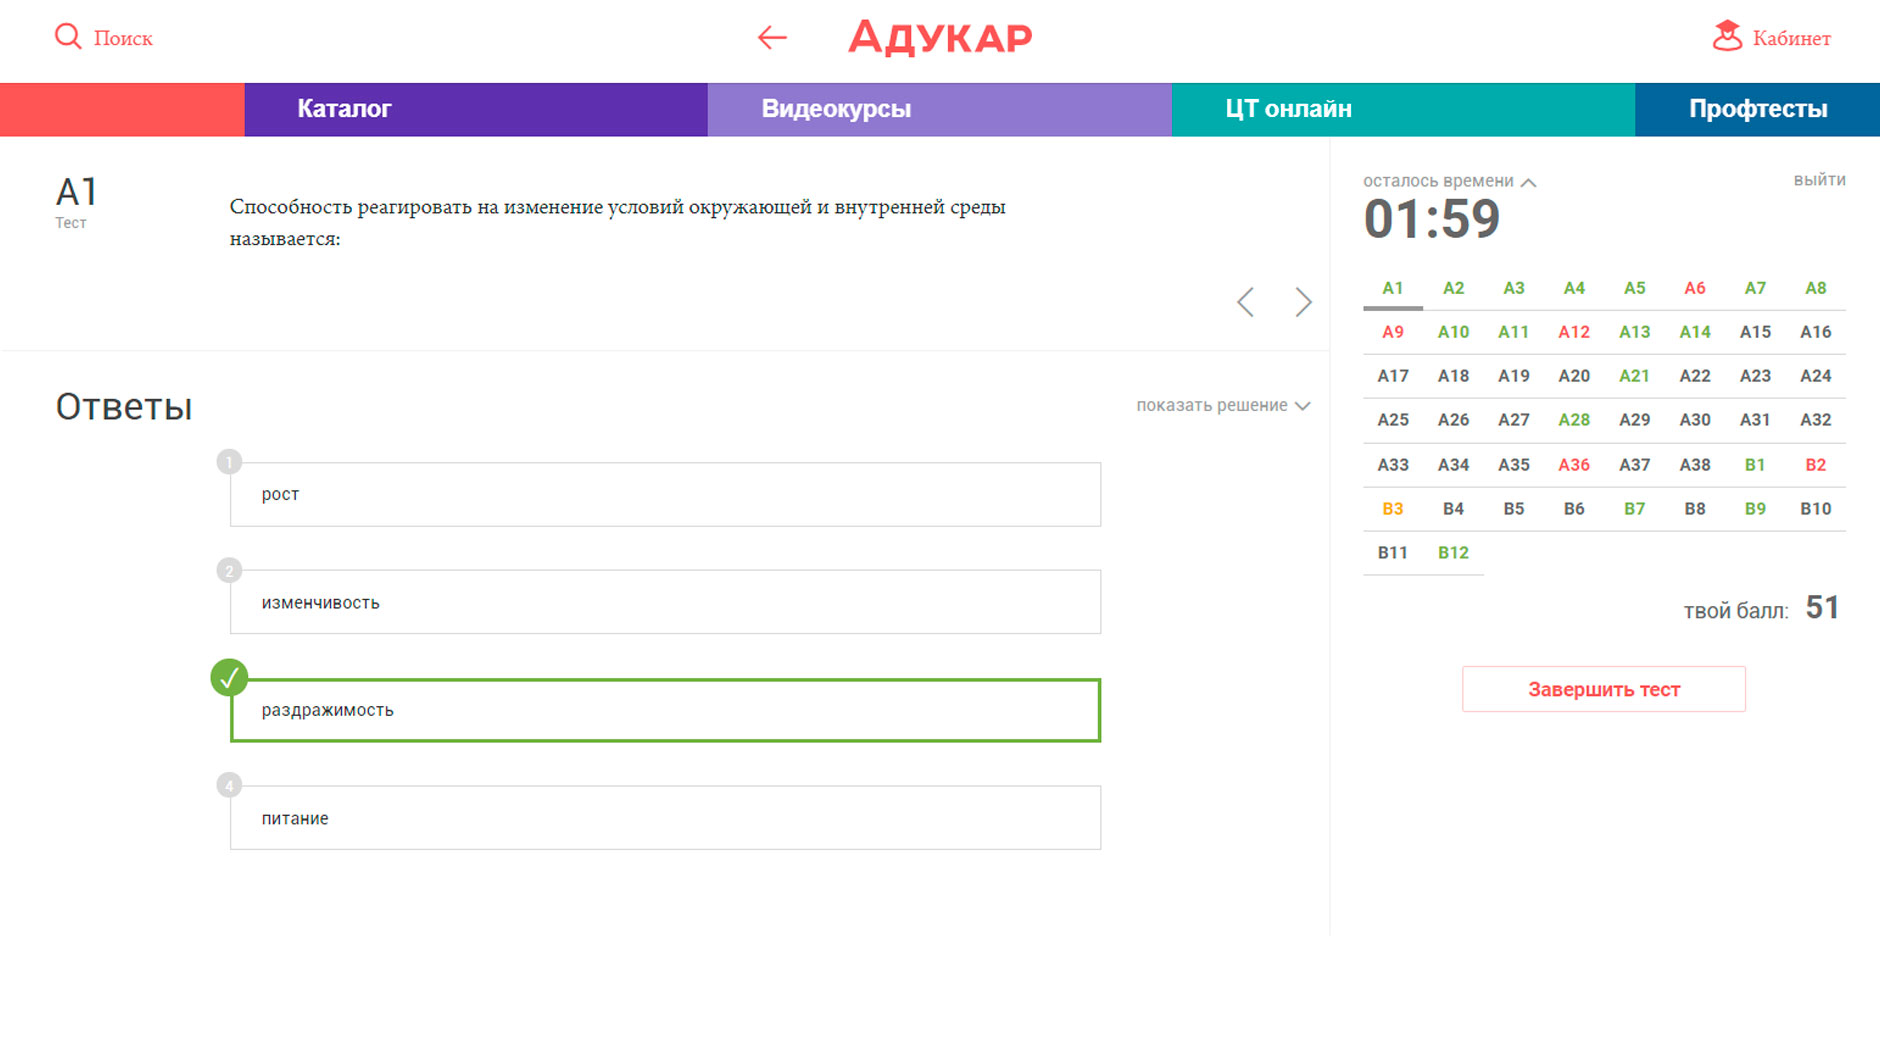Select the "раздражимость" answer box
1880x1060 pixels.
coord(665,710)
